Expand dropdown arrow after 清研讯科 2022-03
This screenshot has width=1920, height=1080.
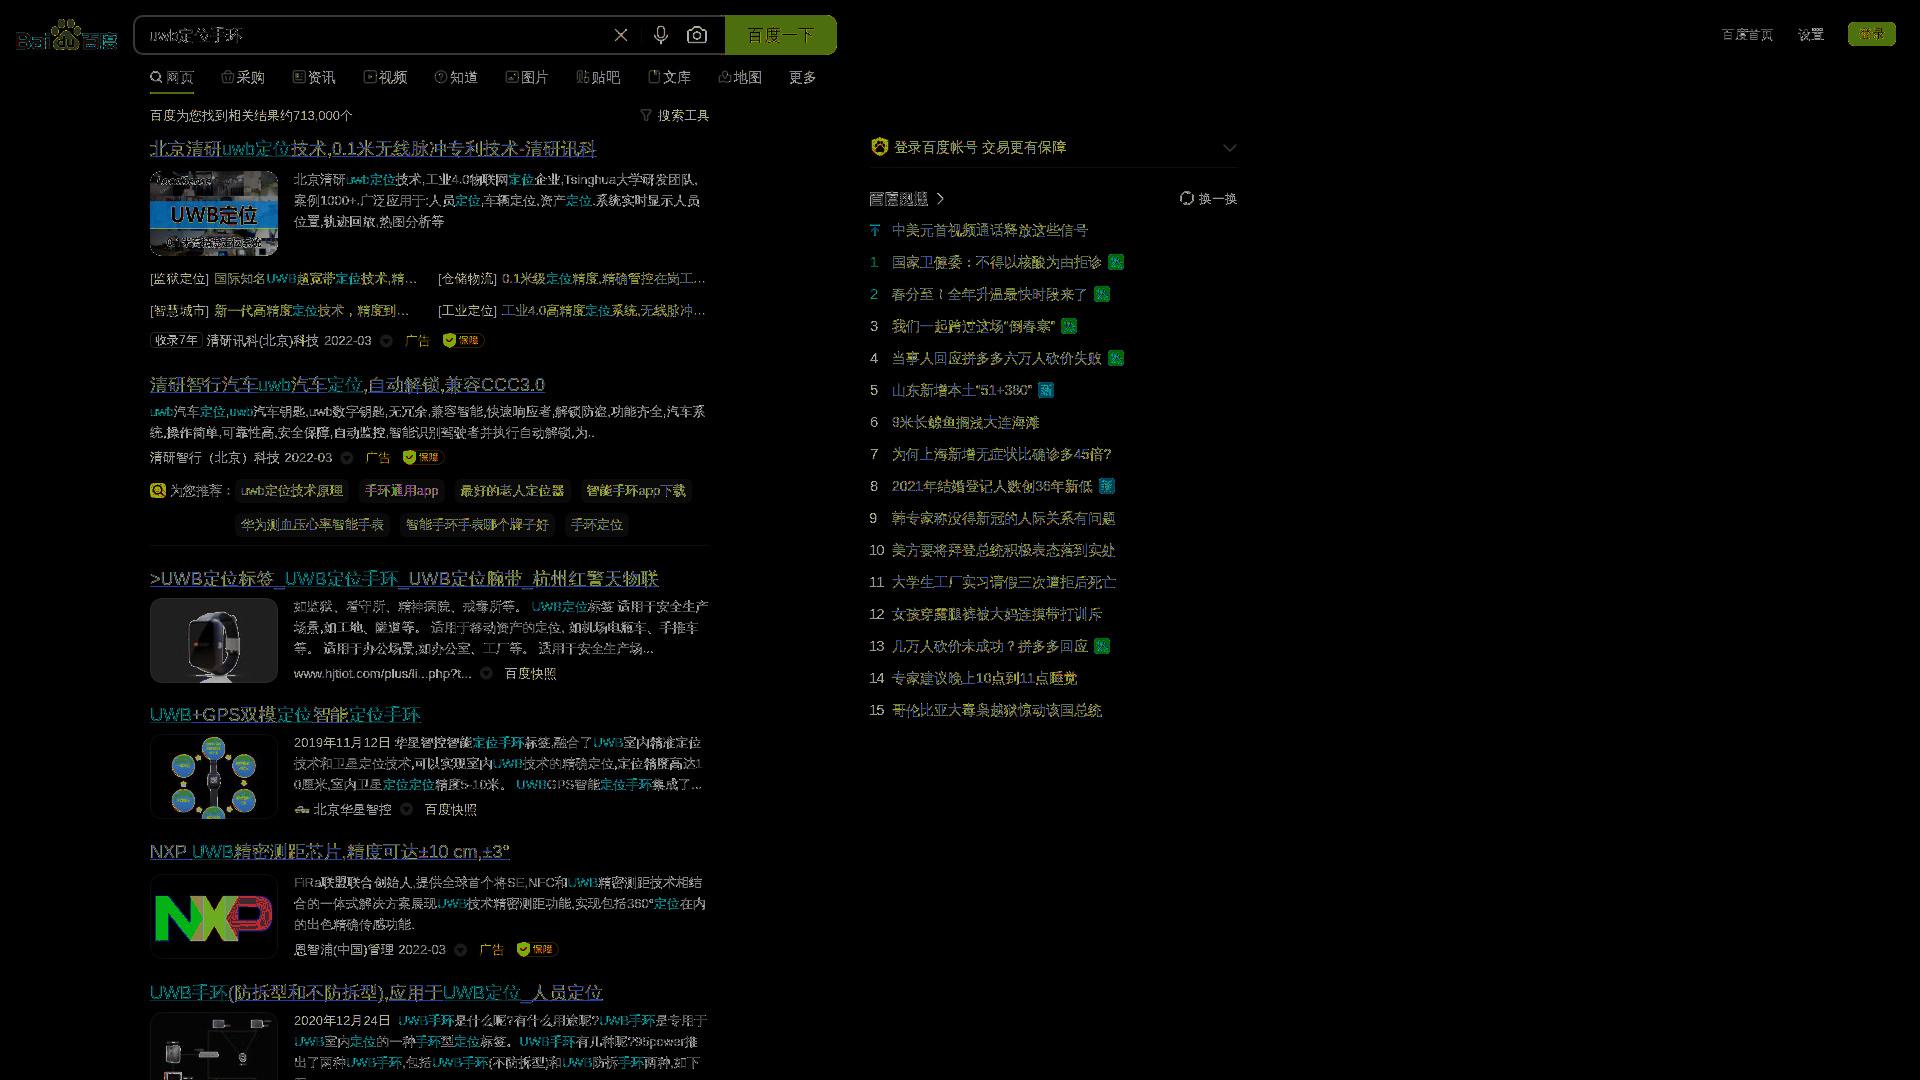386,341
